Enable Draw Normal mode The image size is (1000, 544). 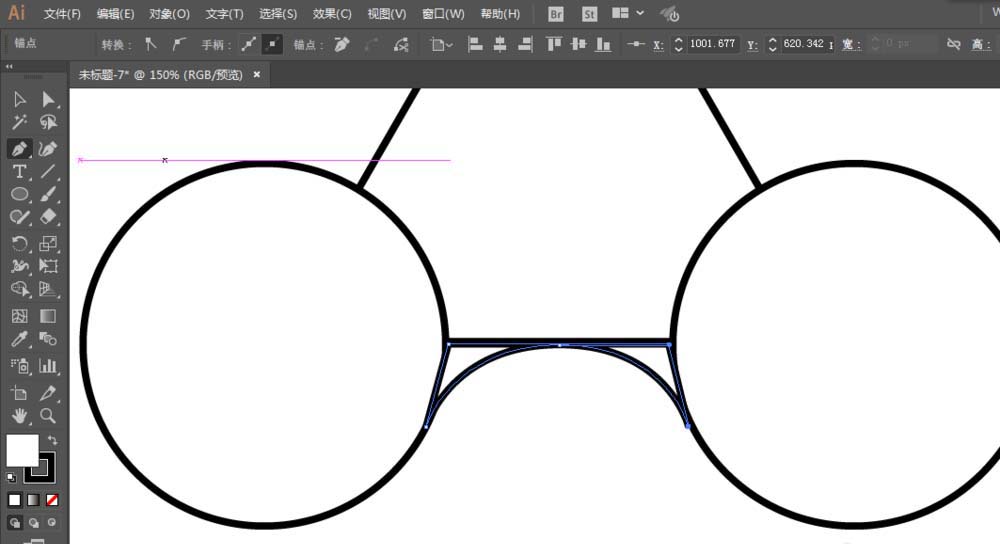15,522
